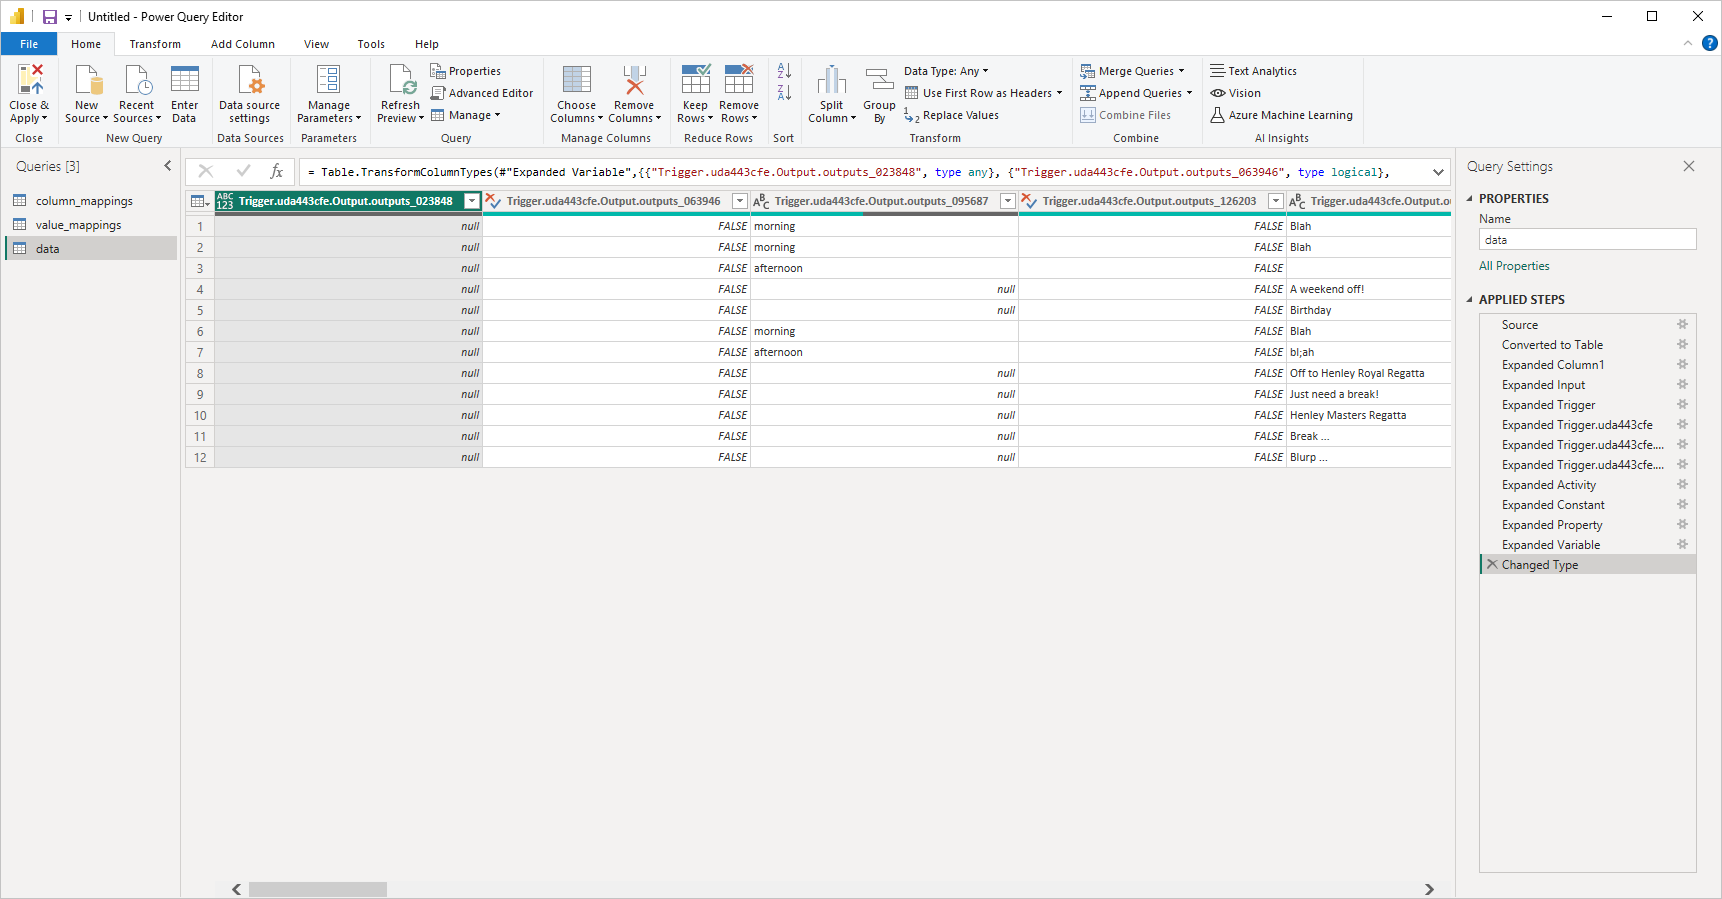Viewport: 1722px width, 899px height.
Task: Open the New Source icon
Action: [x=87, y=80]
